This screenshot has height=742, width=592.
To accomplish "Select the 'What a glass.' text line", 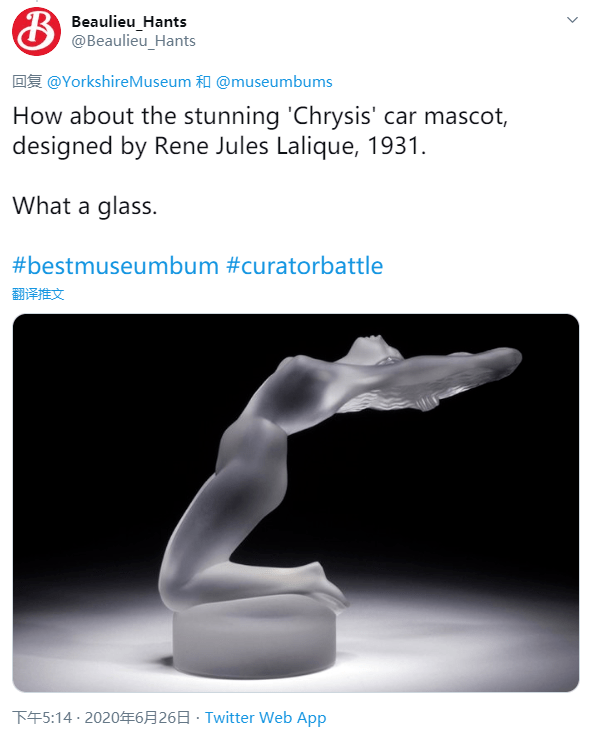I will click(x=85, y=206).
